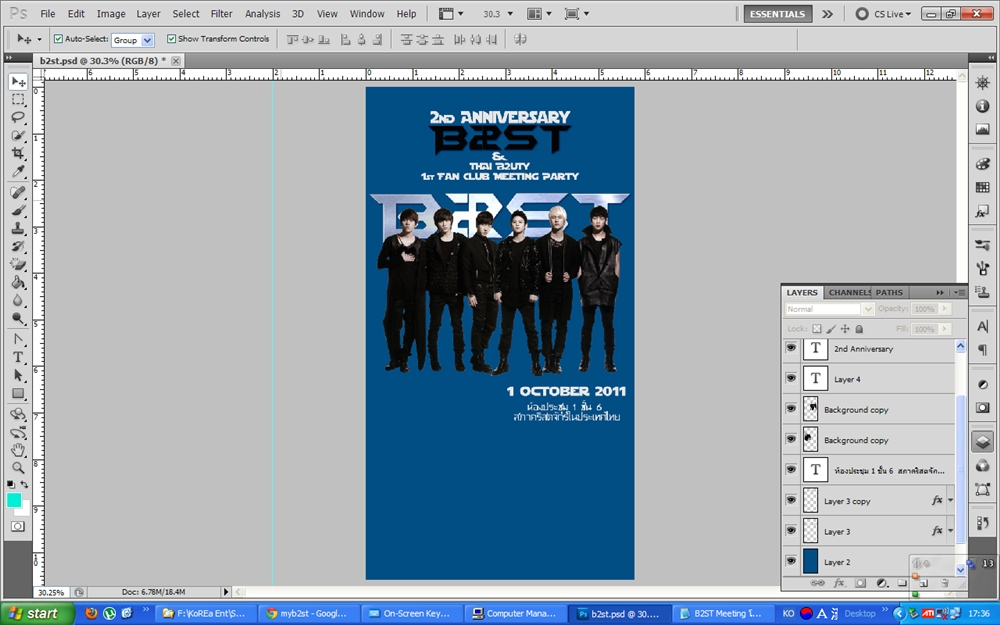Select the Lasso tool
The image size is (1000, 625).
(x=18, y=117)
